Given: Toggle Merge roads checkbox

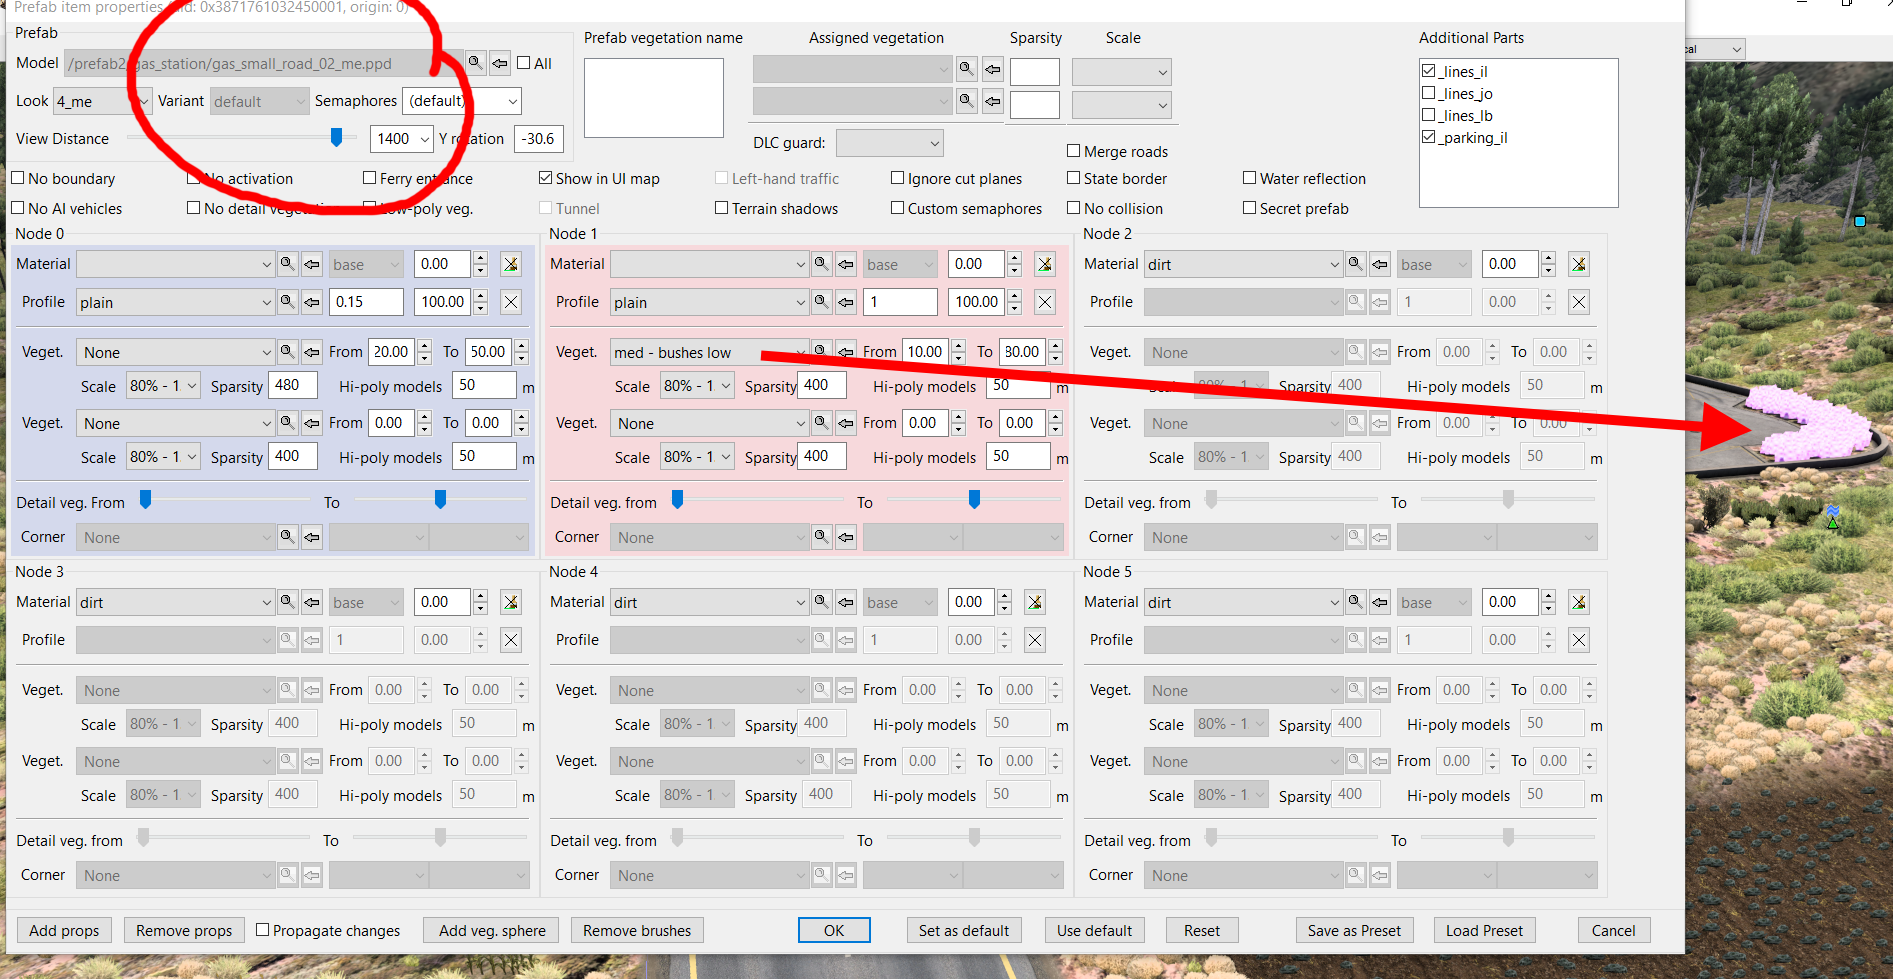Looking at the screenshot, I should point(1073,151).
